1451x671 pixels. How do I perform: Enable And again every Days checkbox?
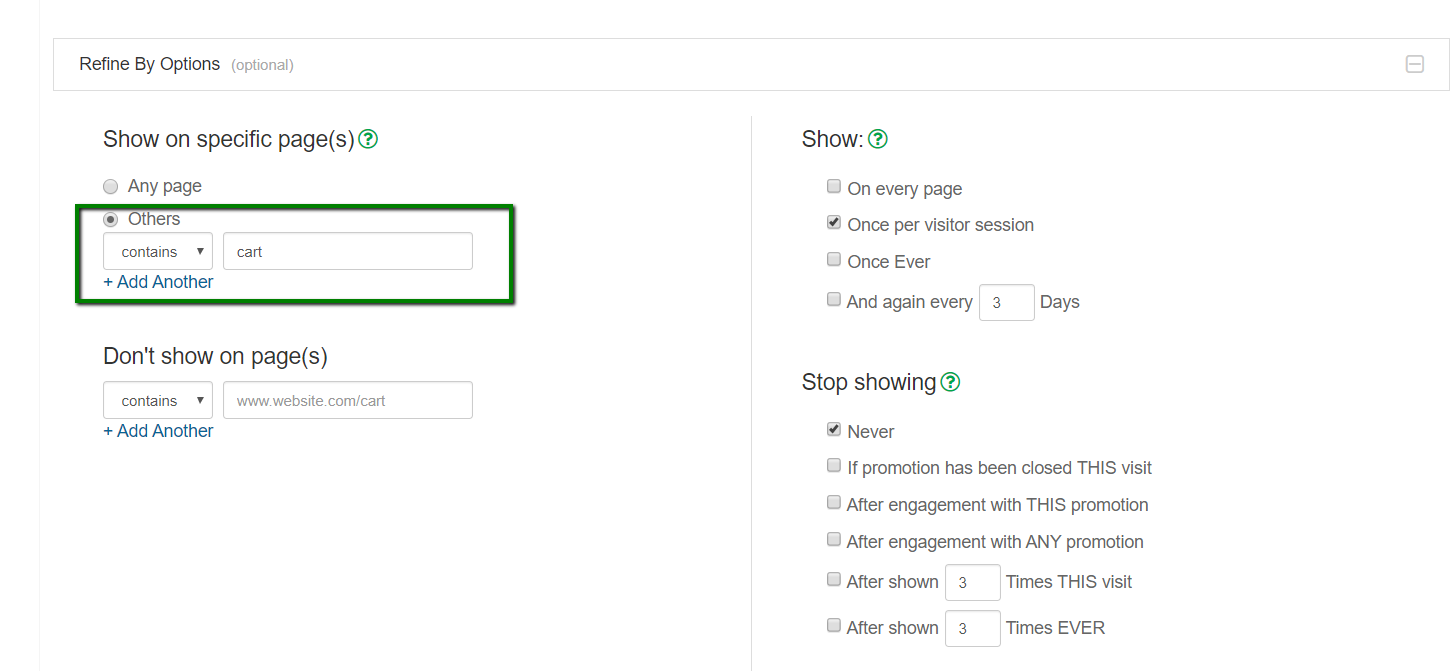(834, 299)
